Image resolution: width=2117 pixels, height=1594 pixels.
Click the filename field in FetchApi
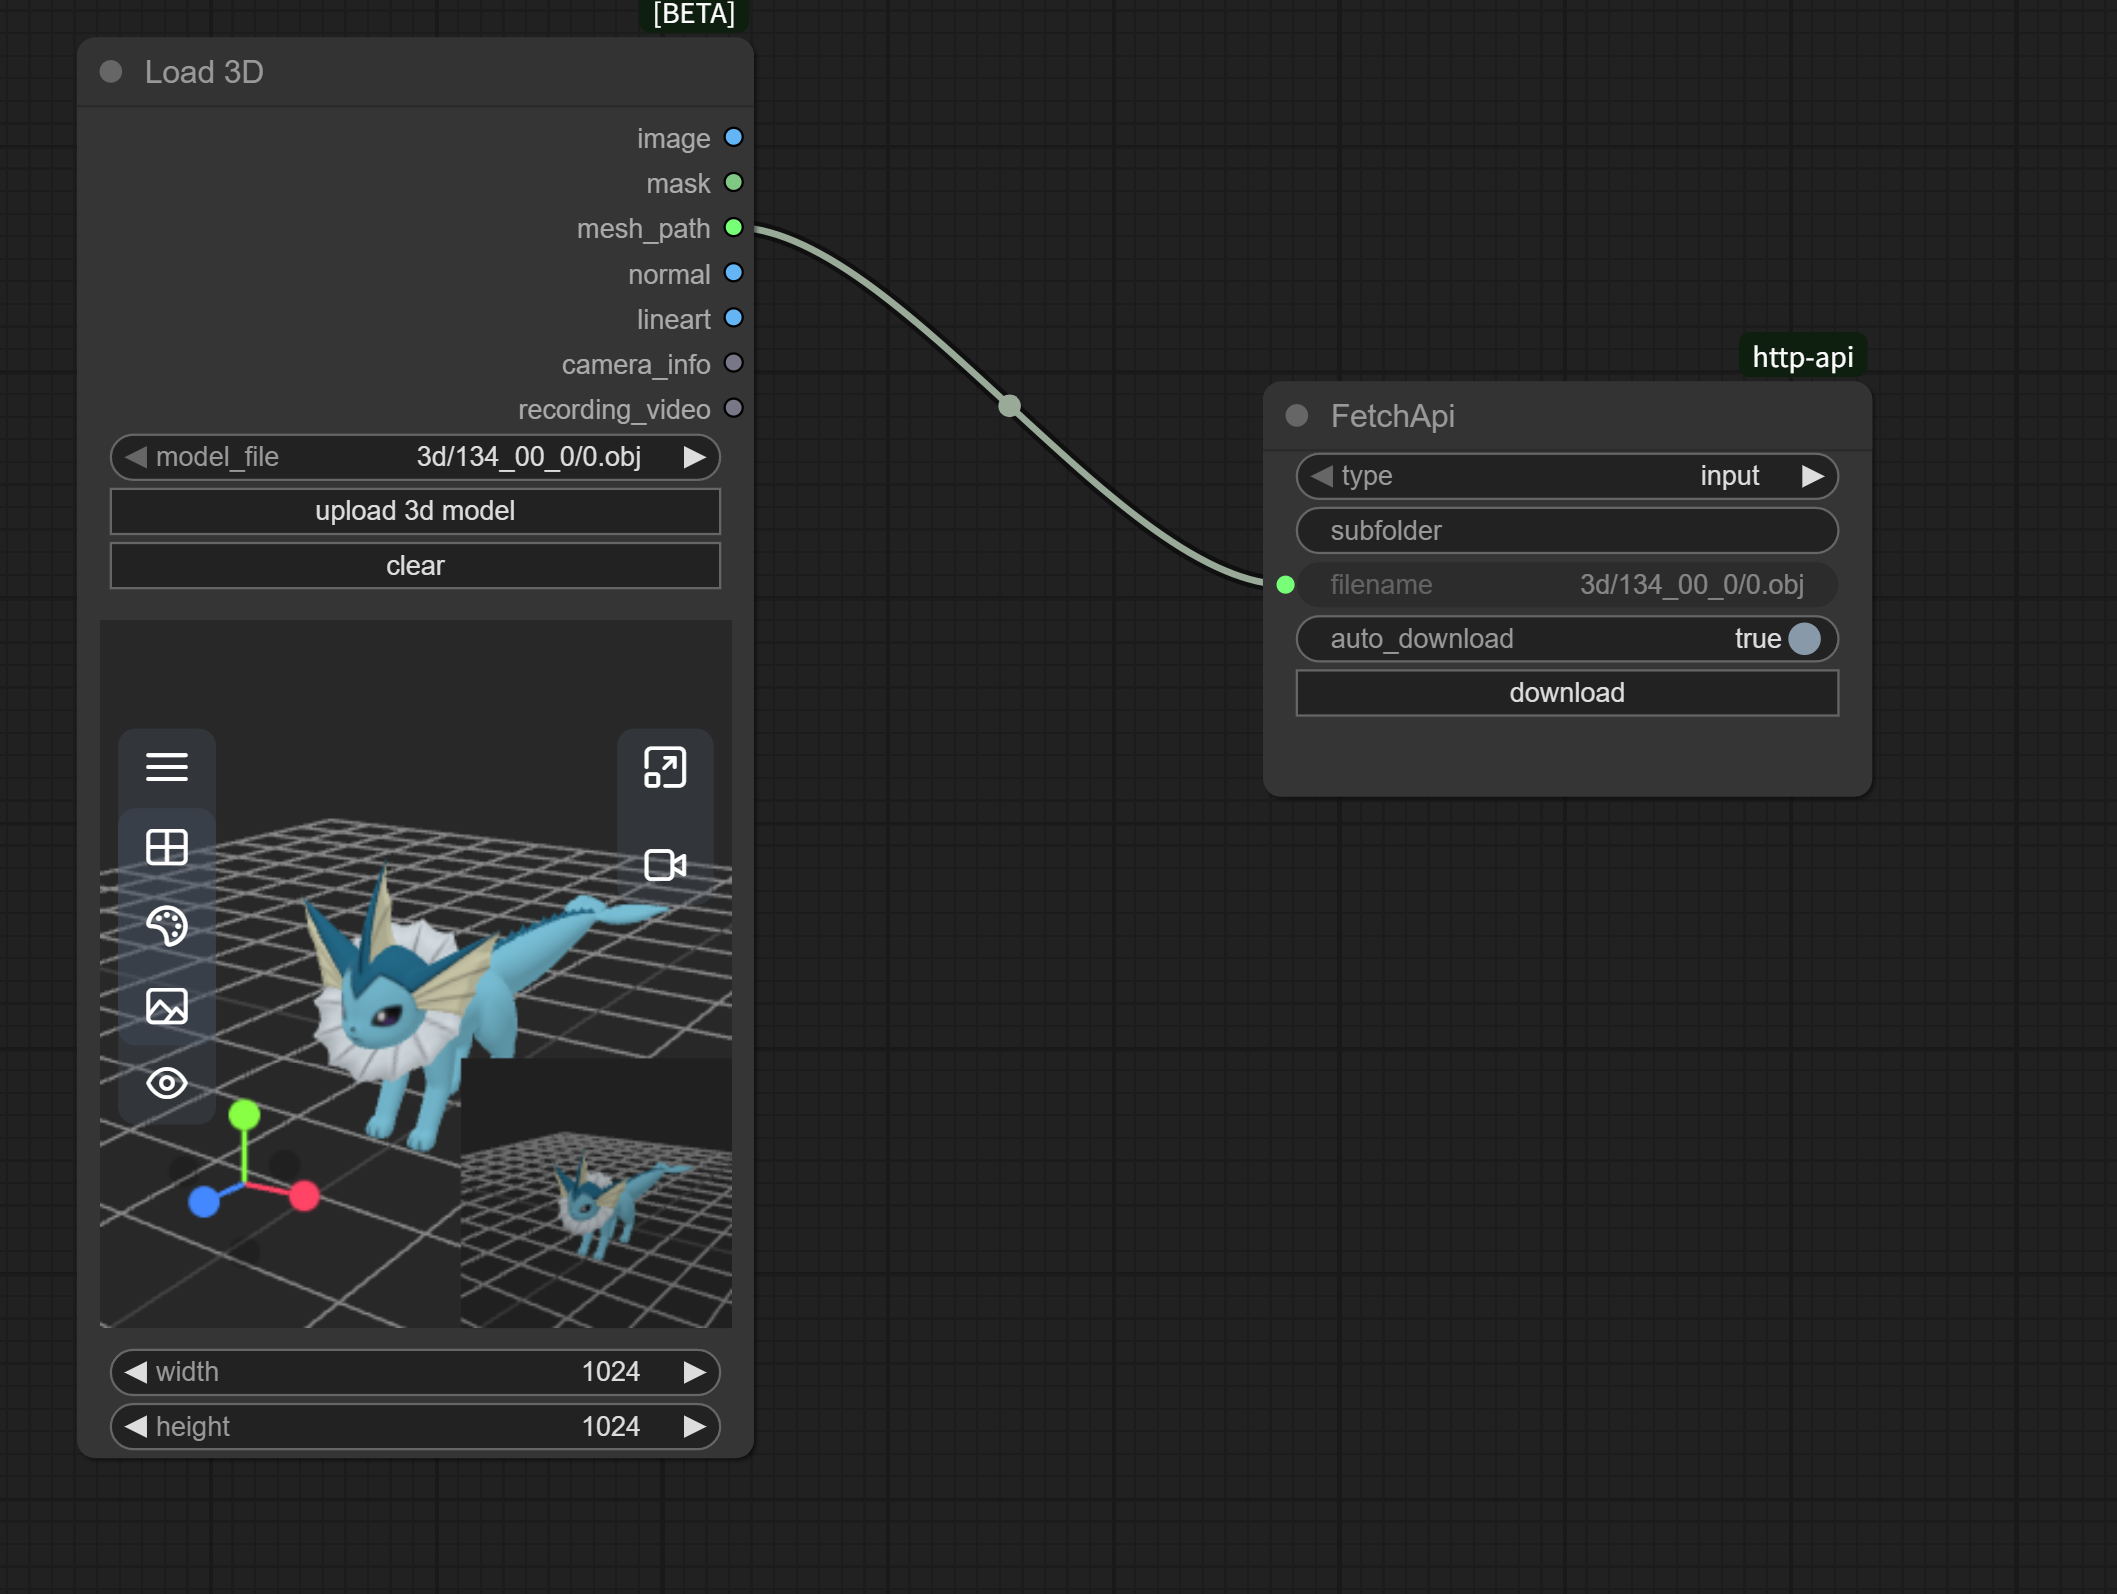pos(1567,585)
